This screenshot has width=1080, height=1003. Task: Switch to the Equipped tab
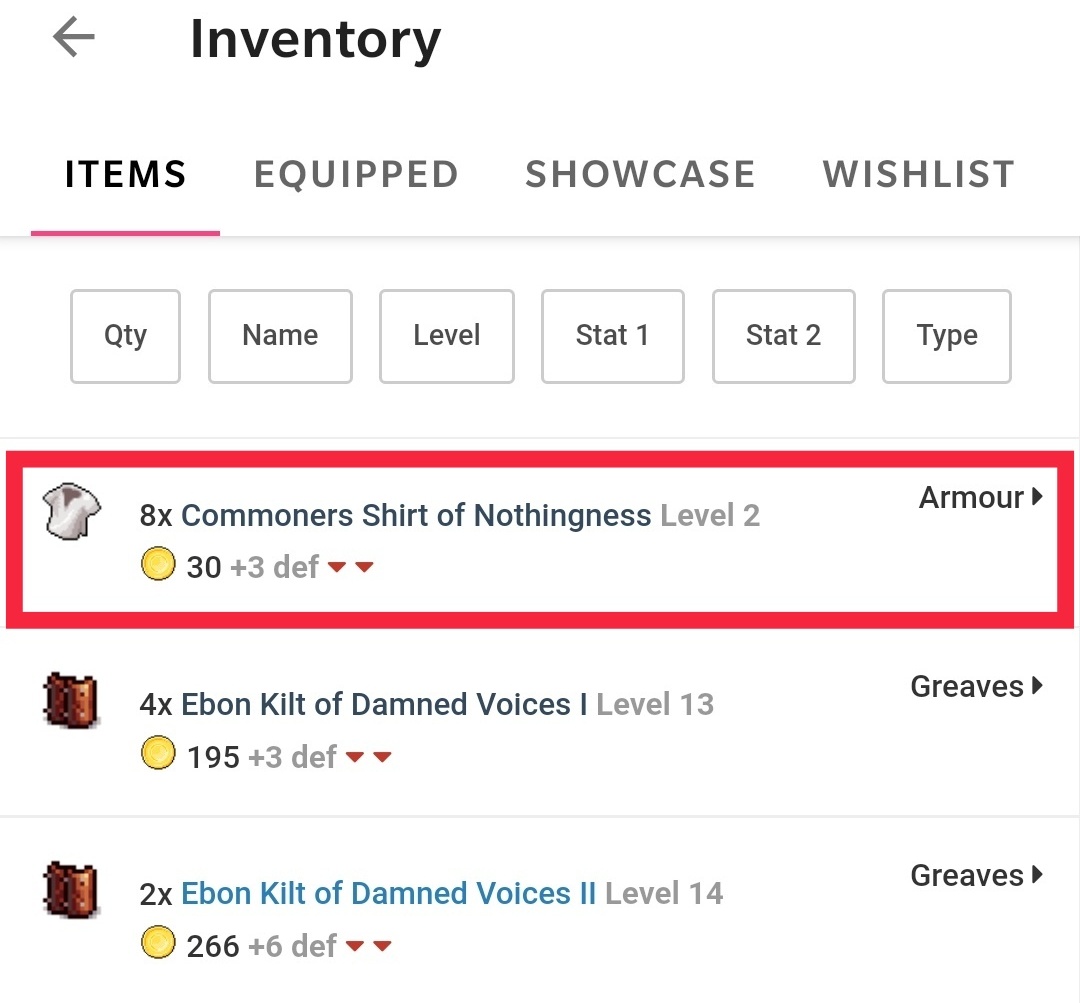point(356,175)
